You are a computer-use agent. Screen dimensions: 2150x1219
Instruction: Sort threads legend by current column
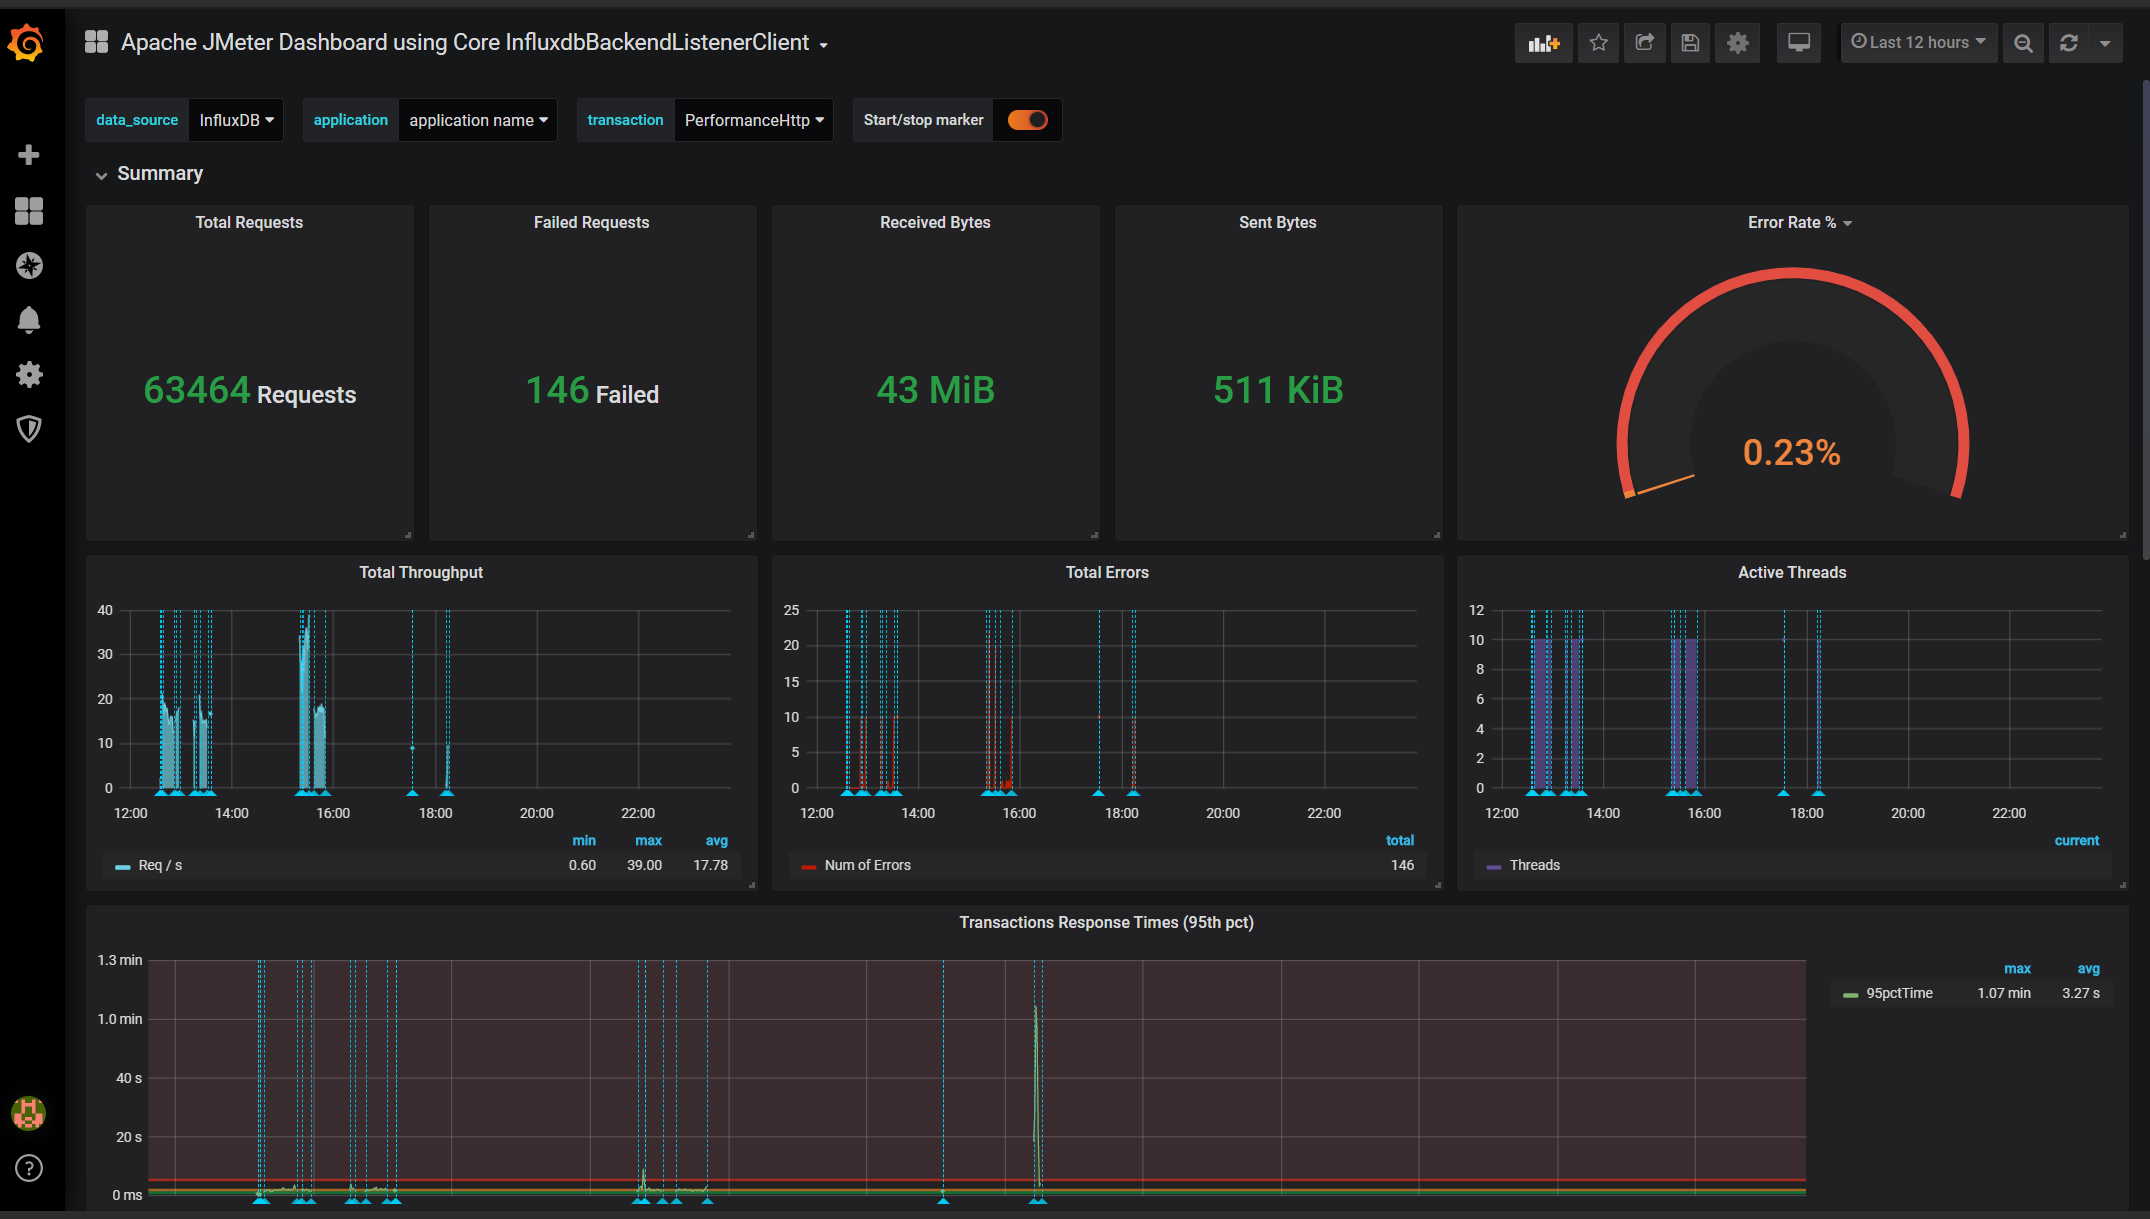(2077, 841)
